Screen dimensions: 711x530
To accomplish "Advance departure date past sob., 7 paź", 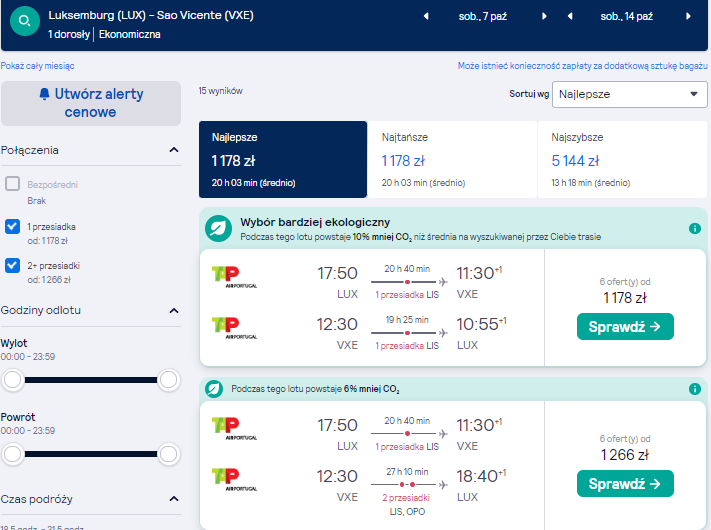I will click(x=544, y=16).
